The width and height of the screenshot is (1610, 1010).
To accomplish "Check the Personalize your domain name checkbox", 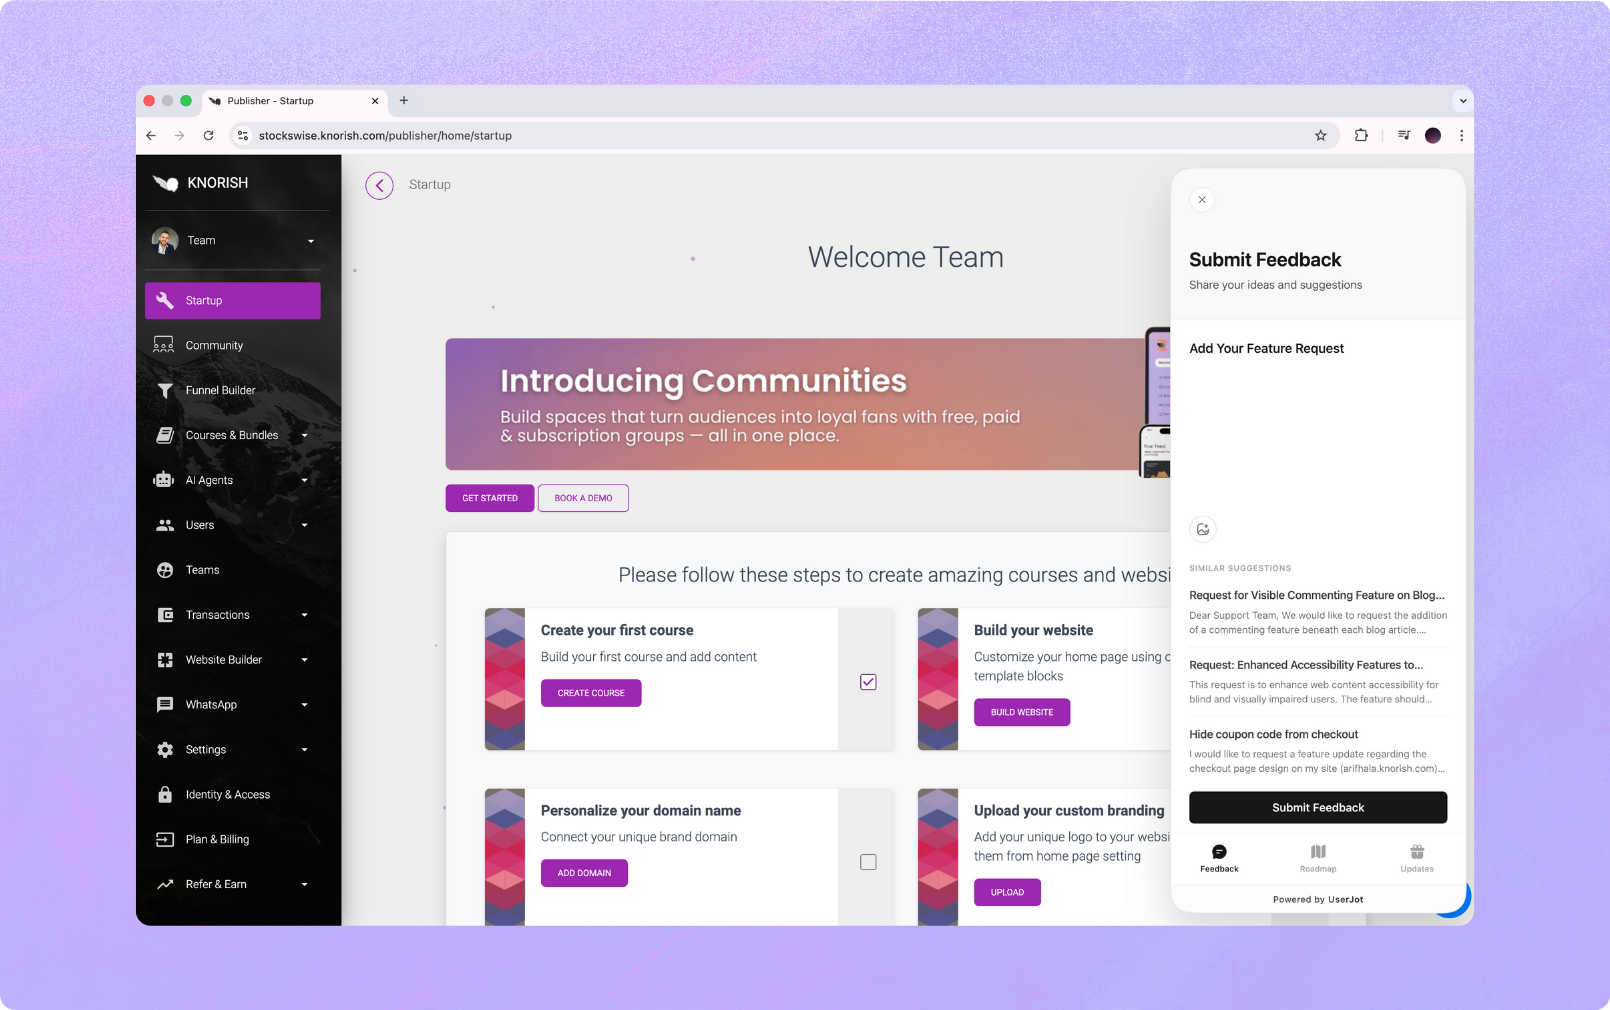I will tap(868, 862).
